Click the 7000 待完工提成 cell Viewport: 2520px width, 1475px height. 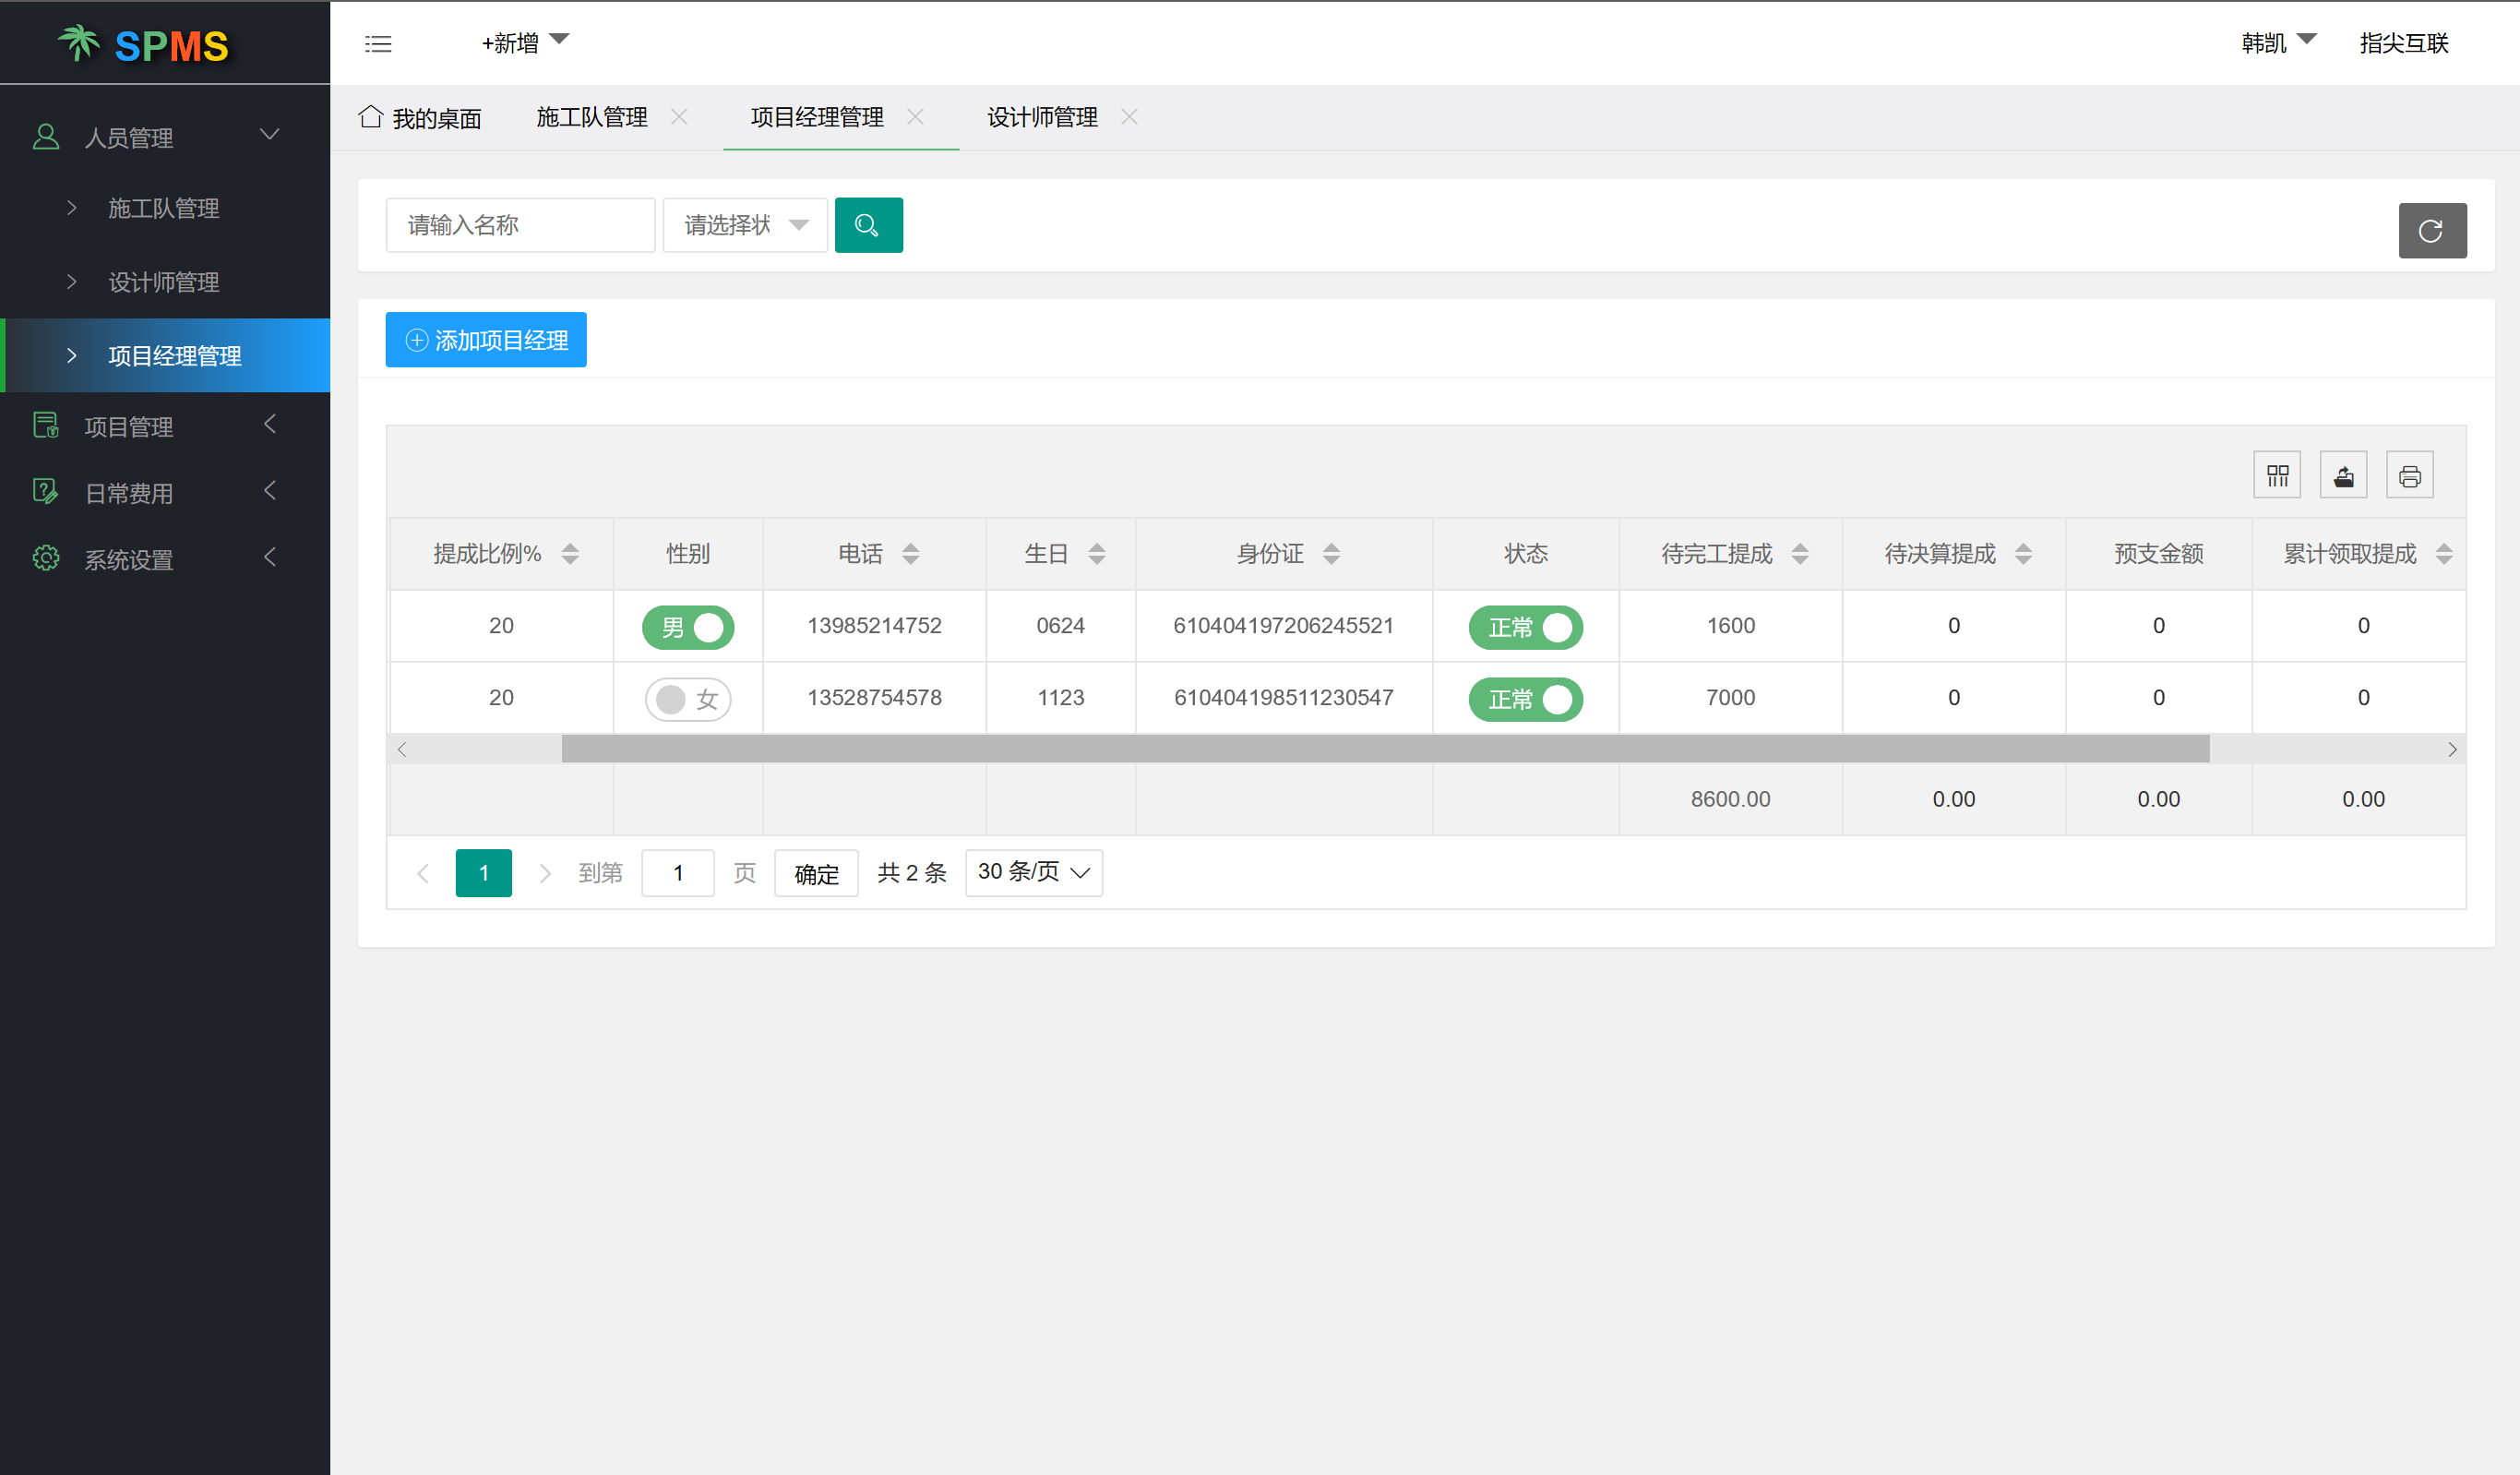pos(1730,698)
